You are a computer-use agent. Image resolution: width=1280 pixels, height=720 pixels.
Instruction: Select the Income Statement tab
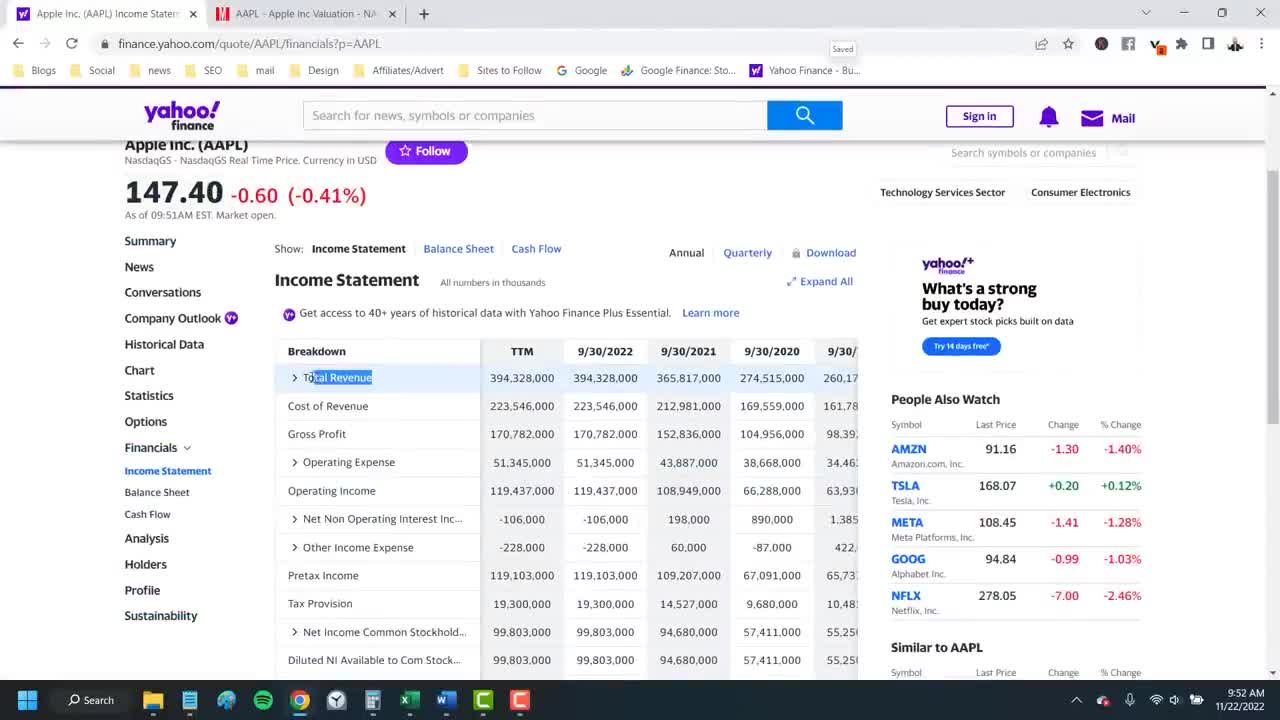[358, 249]
